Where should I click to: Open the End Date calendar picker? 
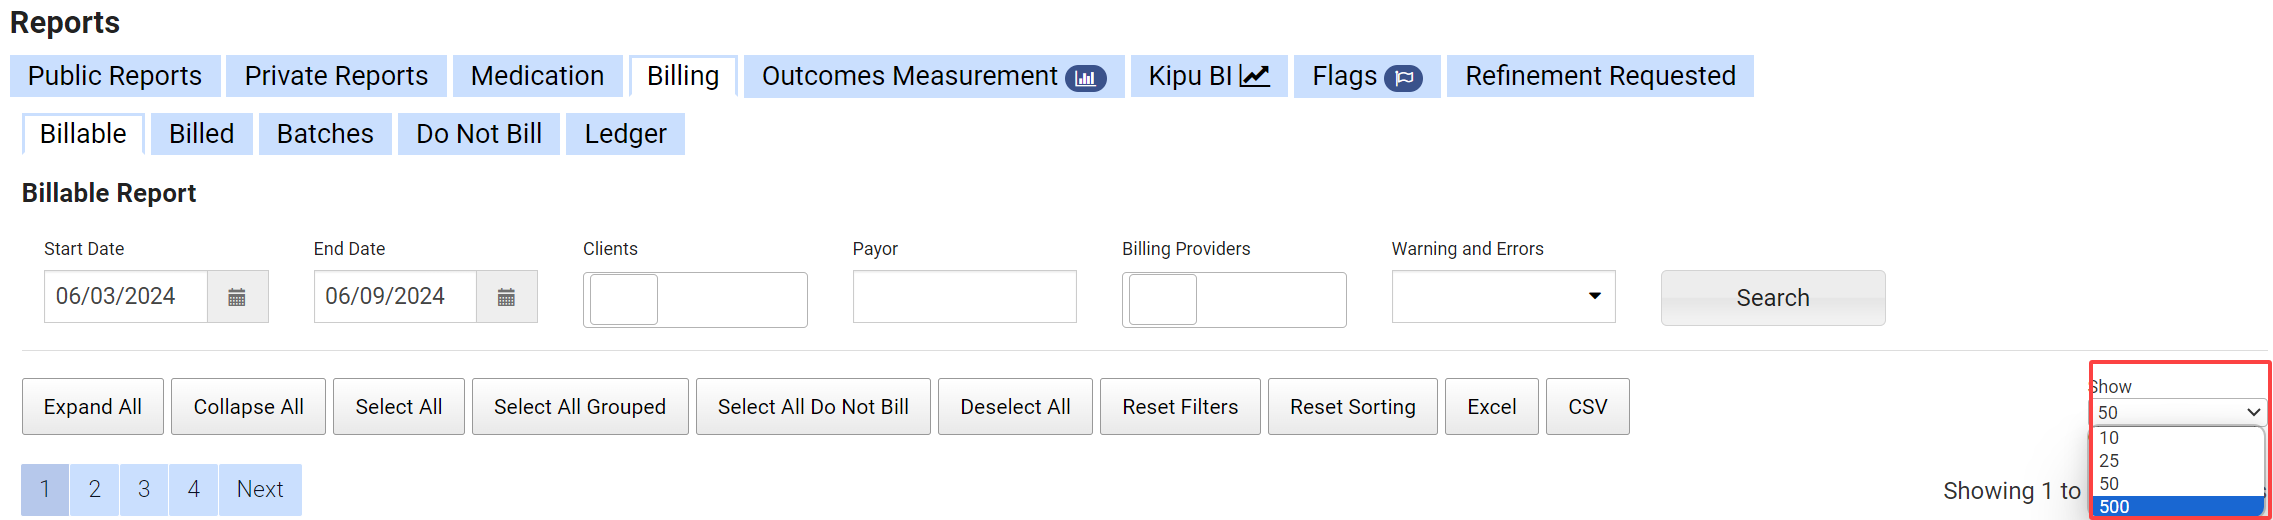506,297
